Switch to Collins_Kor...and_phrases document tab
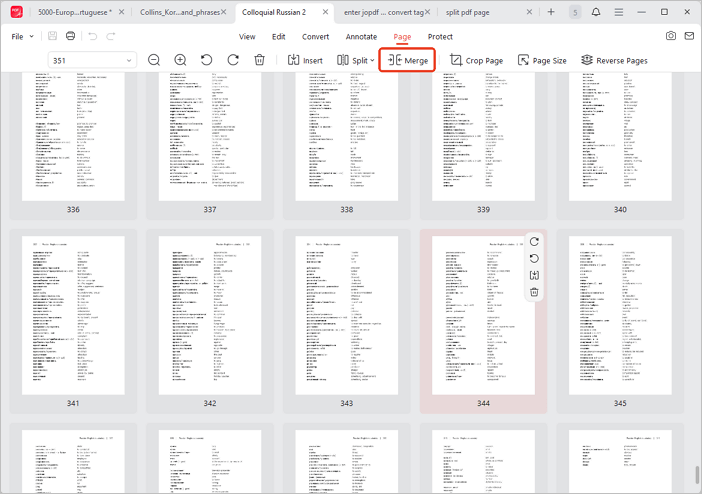The image size is (702, 494). click(180, 12)
